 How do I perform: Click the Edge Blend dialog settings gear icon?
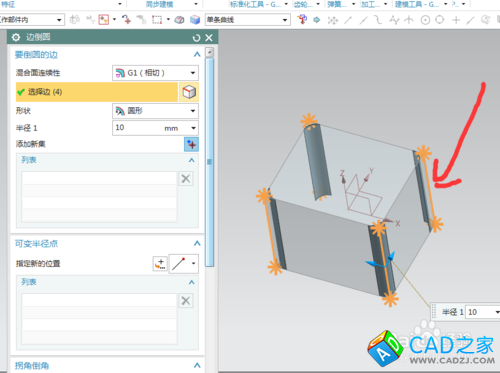click(x=16, y=37)
